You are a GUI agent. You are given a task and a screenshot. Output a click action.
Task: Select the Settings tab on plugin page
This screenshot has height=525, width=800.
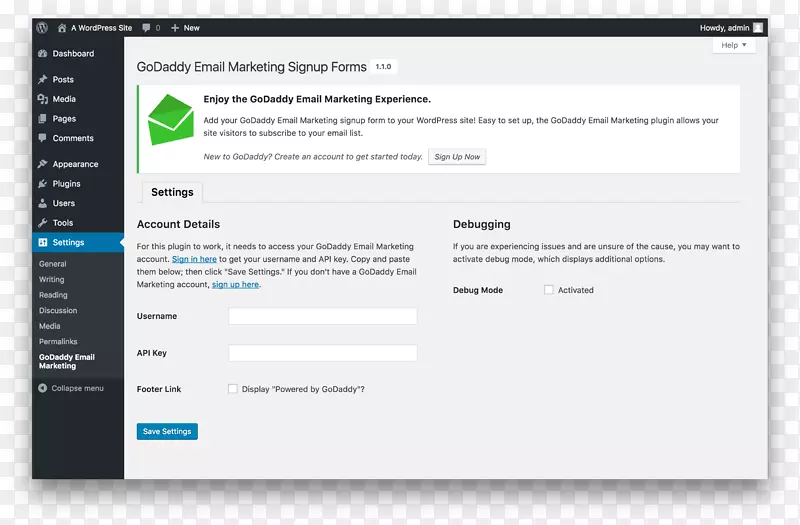click(172, 192)
